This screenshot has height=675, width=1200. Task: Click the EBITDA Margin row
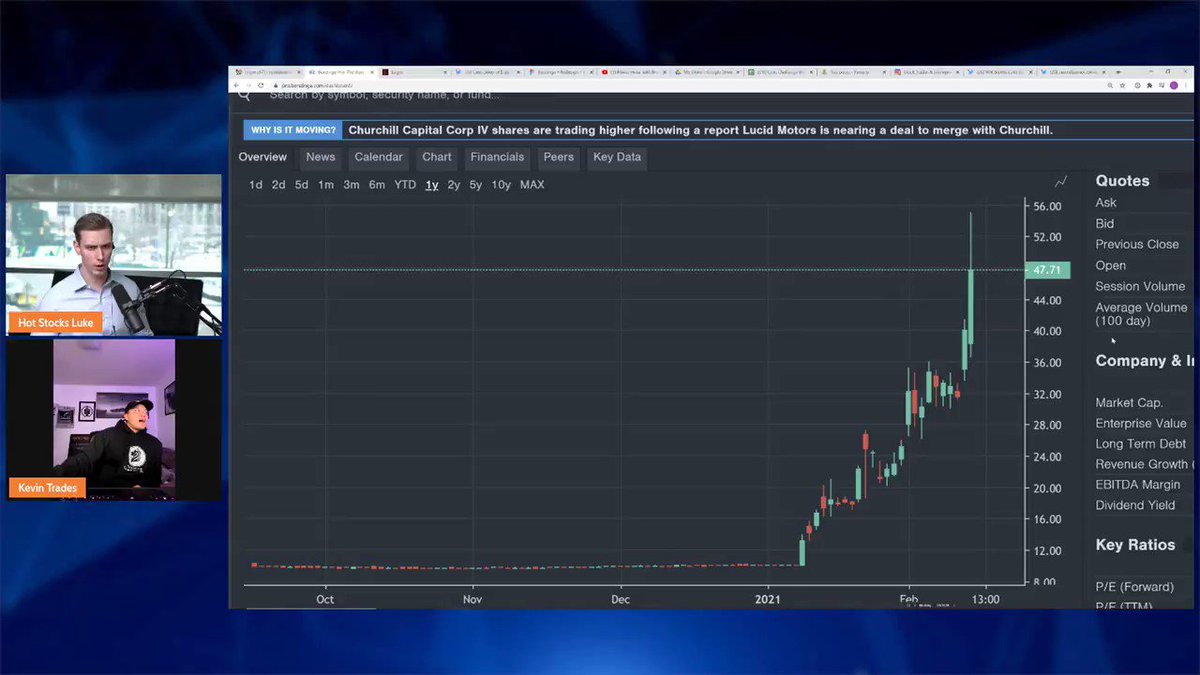click(x=1138, y=485)
